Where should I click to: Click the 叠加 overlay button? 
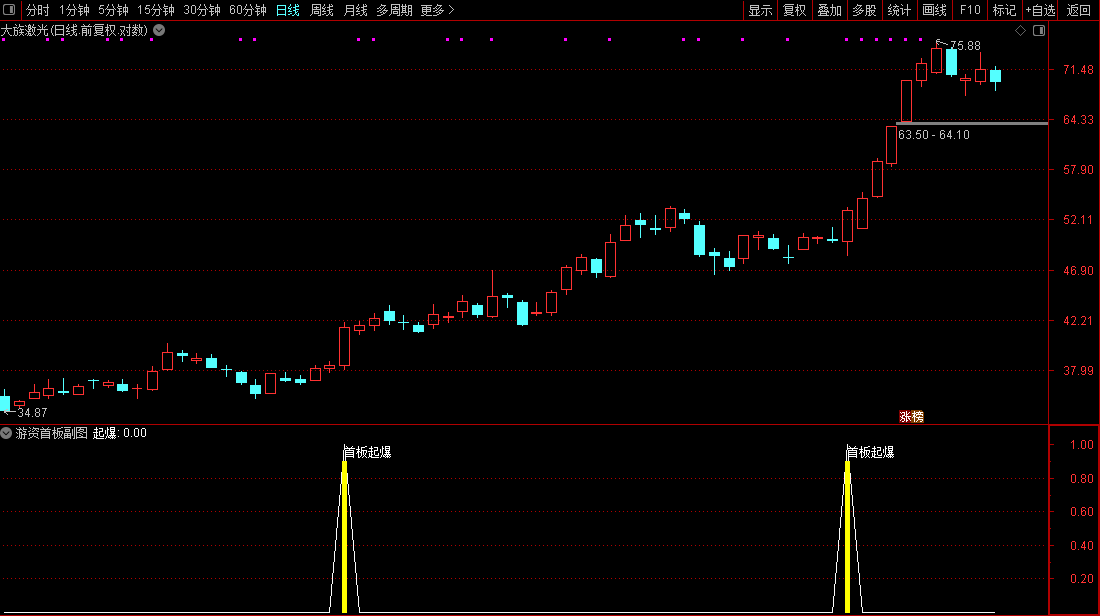tap(830, 10)
